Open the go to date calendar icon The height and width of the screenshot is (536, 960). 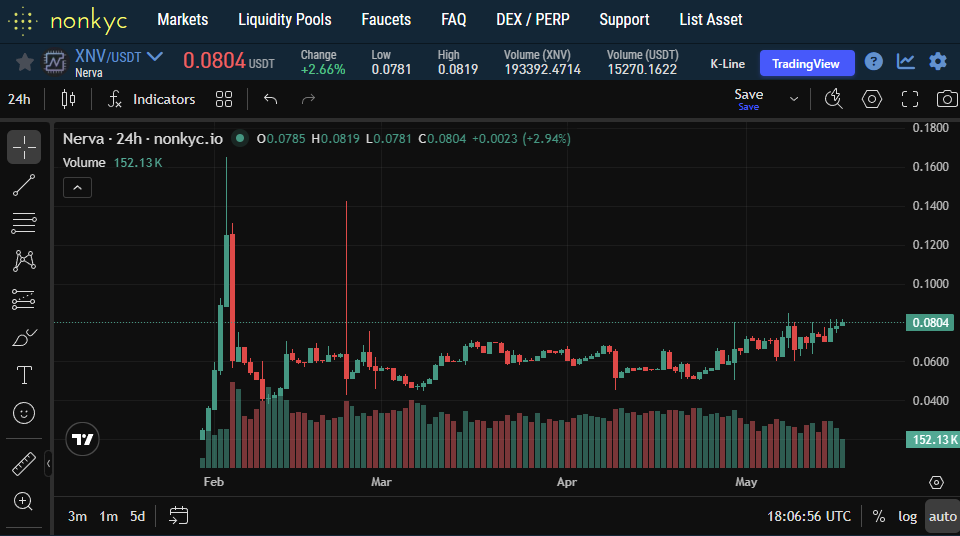click(178, 516)
